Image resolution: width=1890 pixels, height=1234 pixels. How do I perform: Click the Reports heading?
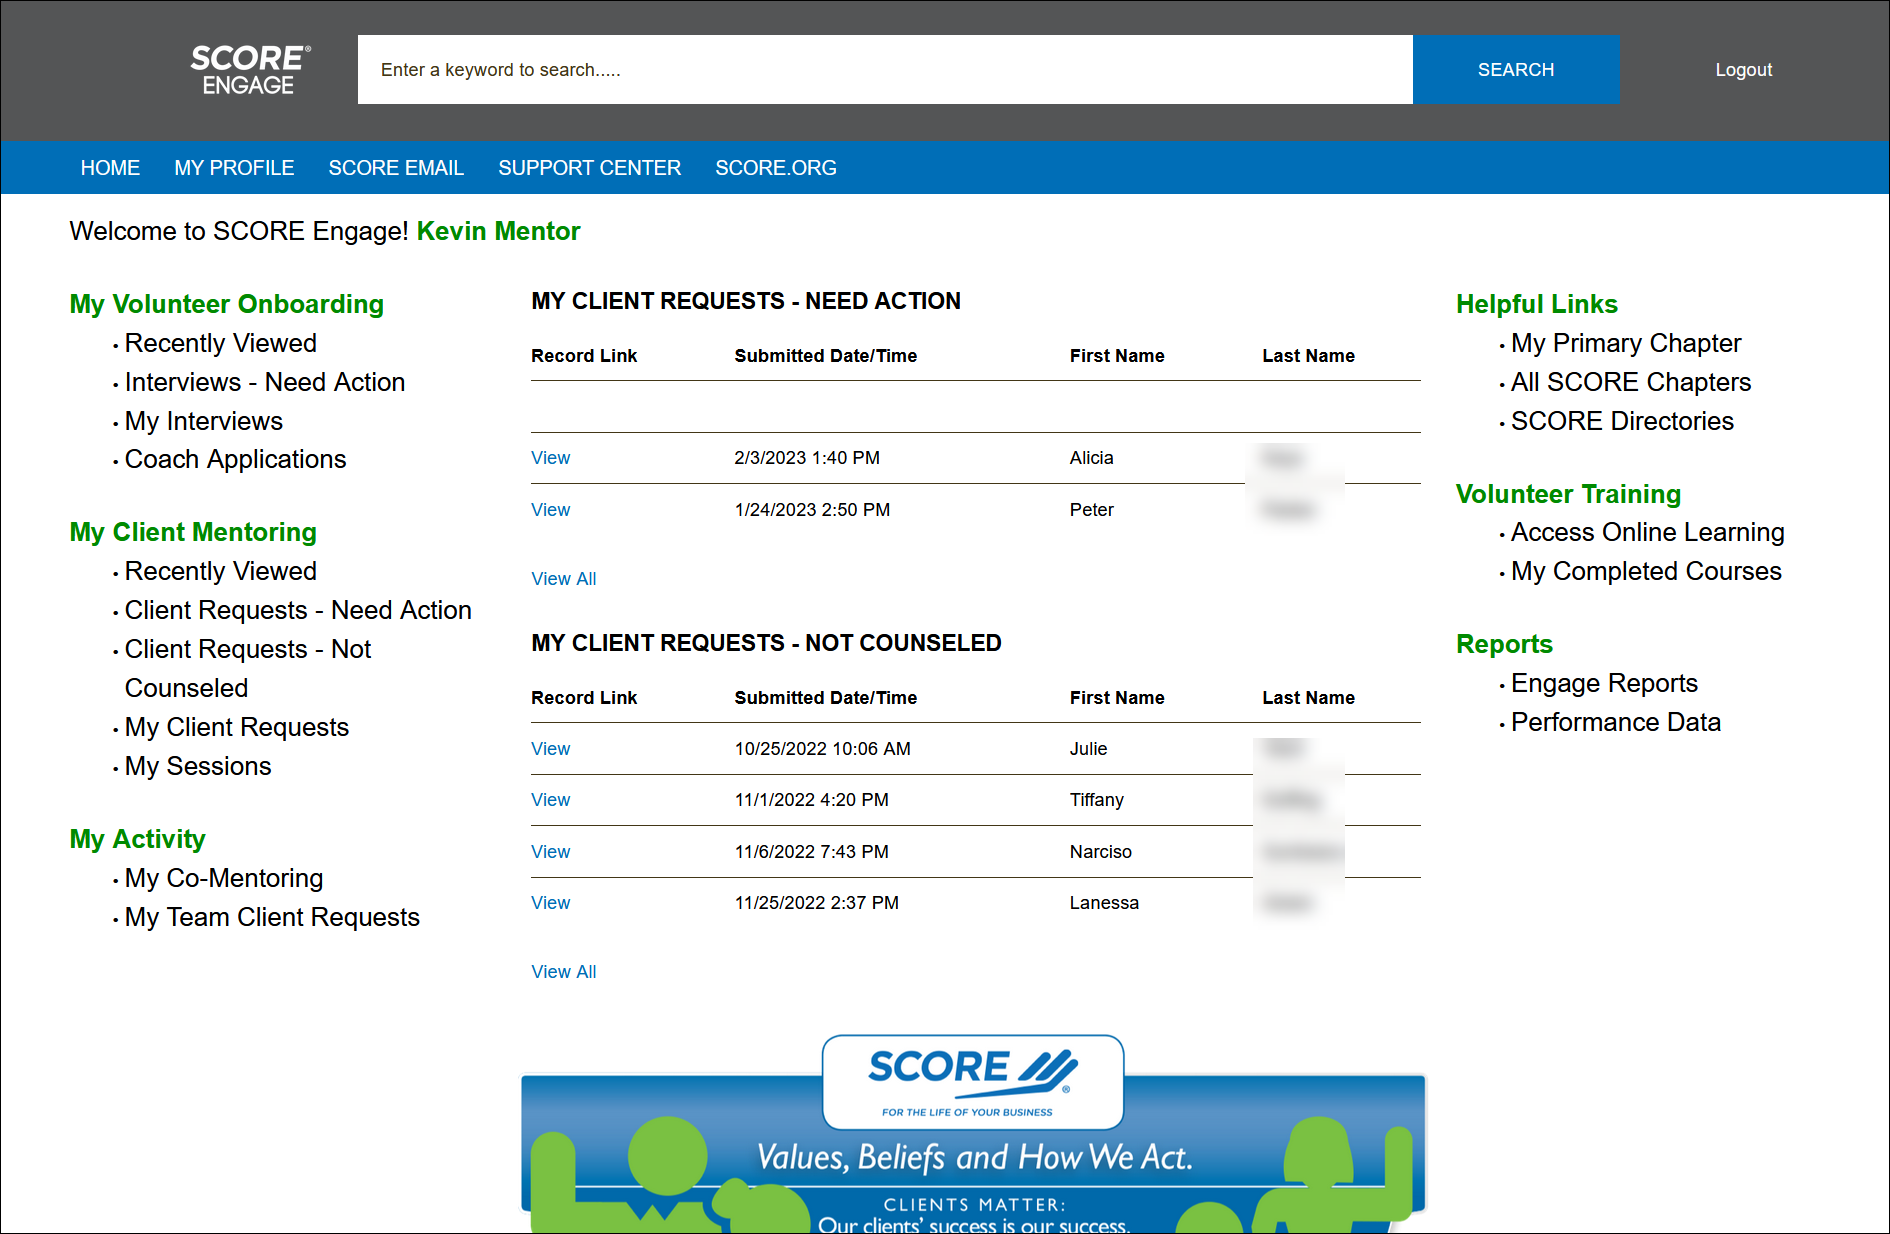1504,644
